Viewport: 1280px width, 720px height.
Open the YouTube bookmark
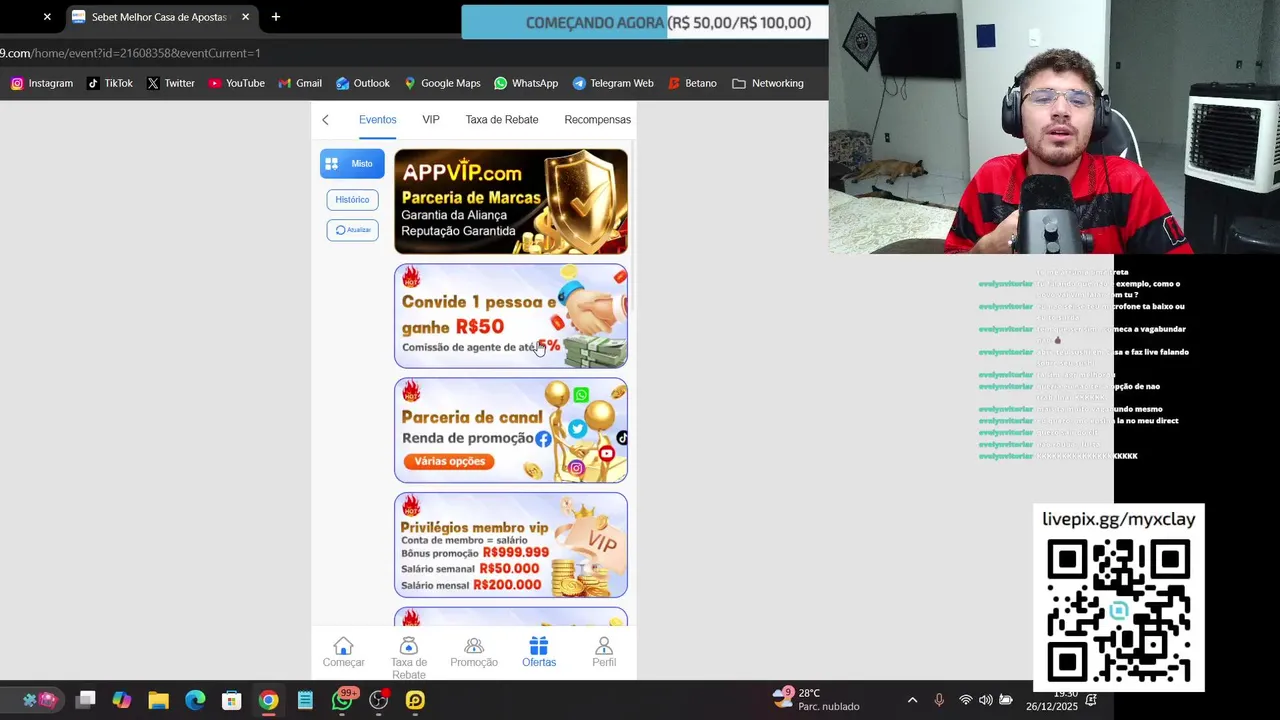(237, 83)
